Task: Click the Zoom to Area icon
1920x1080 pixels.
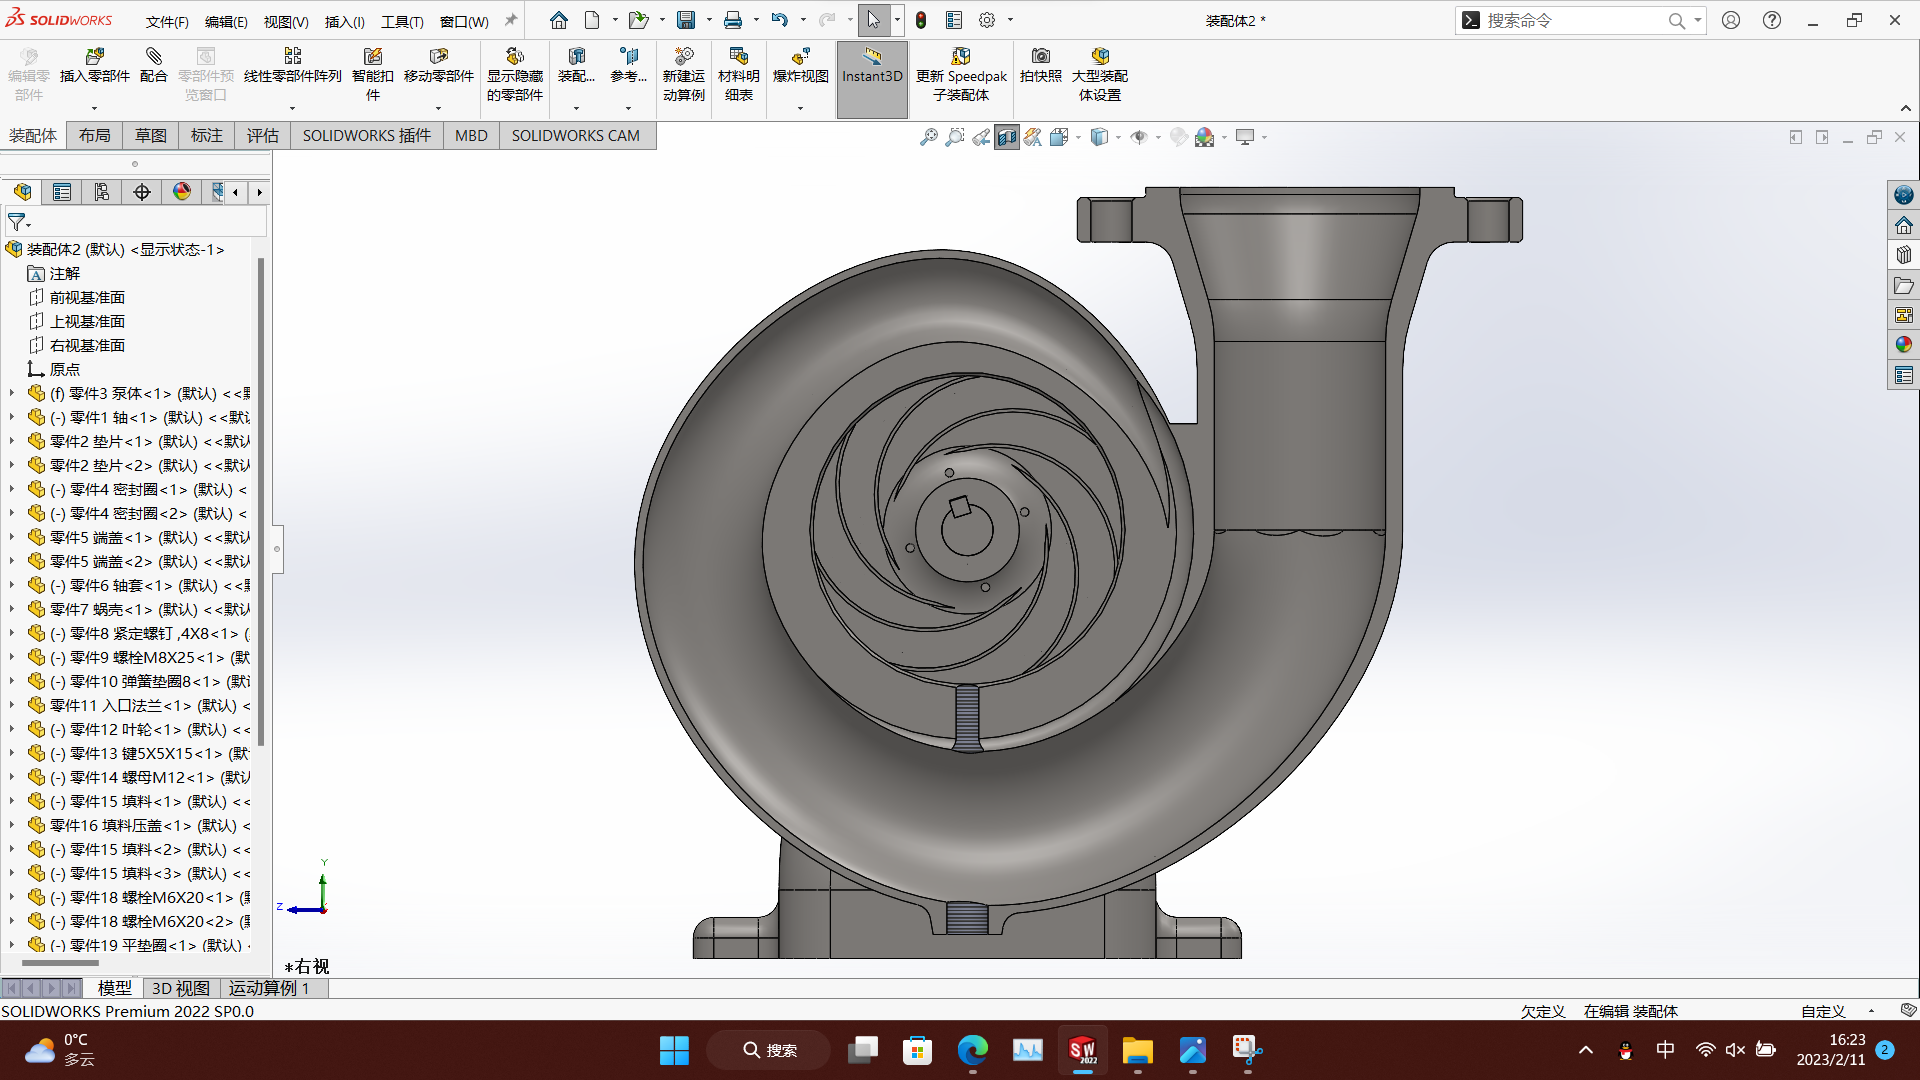Action: point(955,137)
